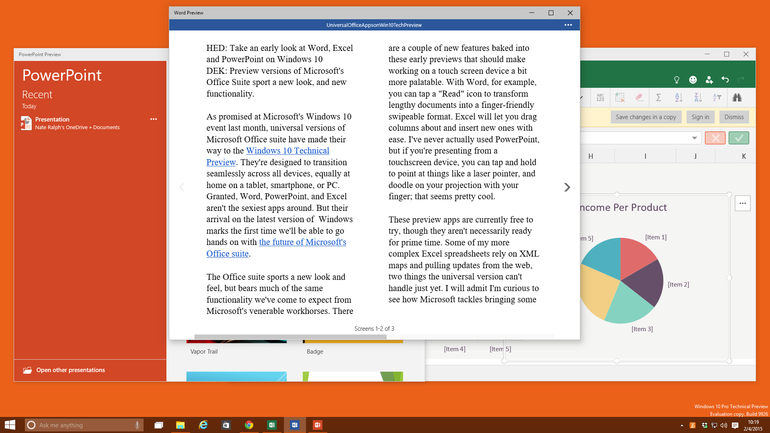Screen dimensions: 770x433
Task: Select the Clear eraser icon in Excel
Action: tap(639, 98)
